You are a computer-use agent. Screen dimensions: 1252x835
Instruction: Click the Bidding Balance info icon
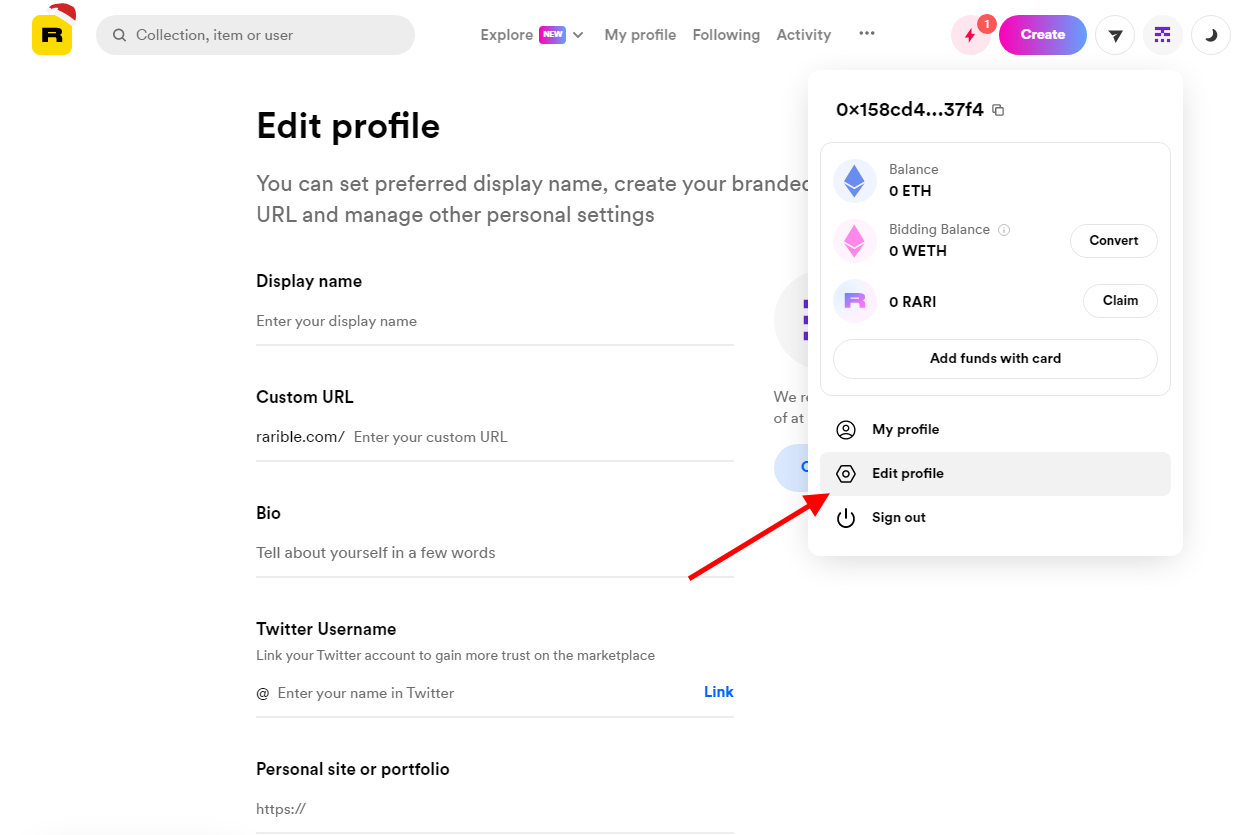click(1004, 229)
